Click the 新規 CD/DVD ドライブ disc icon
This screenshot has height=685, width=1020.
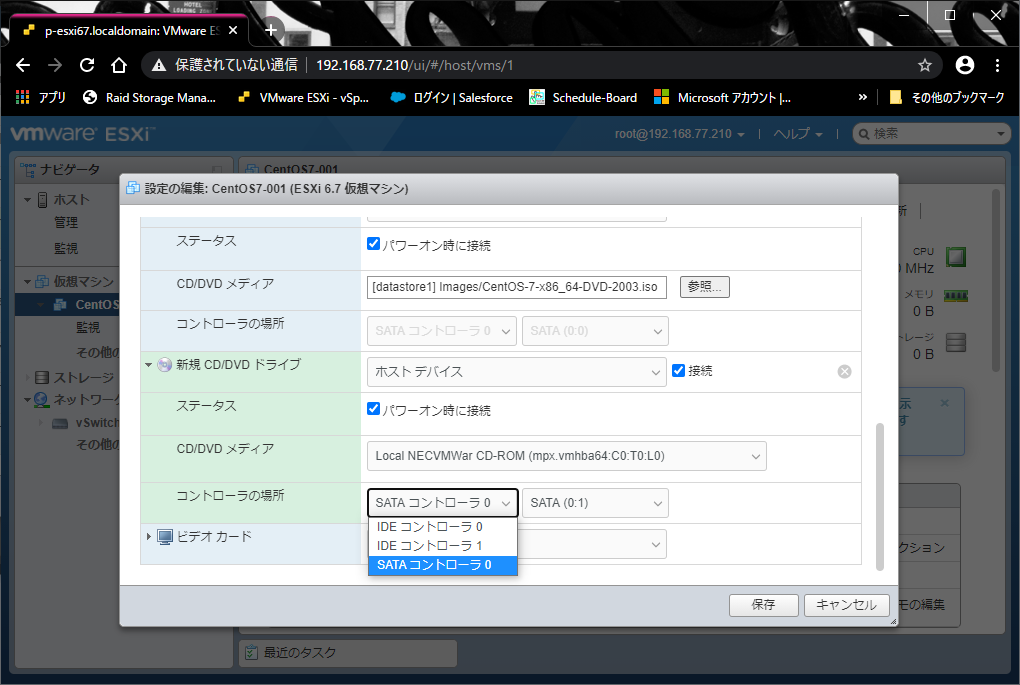(165, 365)
